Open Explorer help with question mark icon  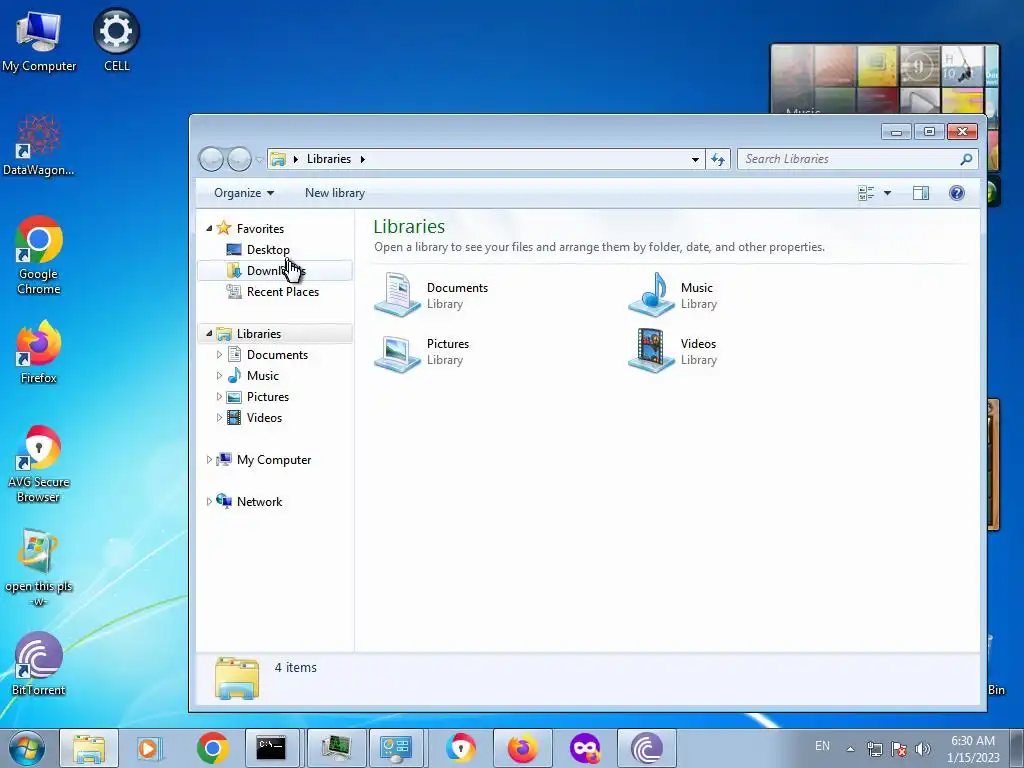957,193
